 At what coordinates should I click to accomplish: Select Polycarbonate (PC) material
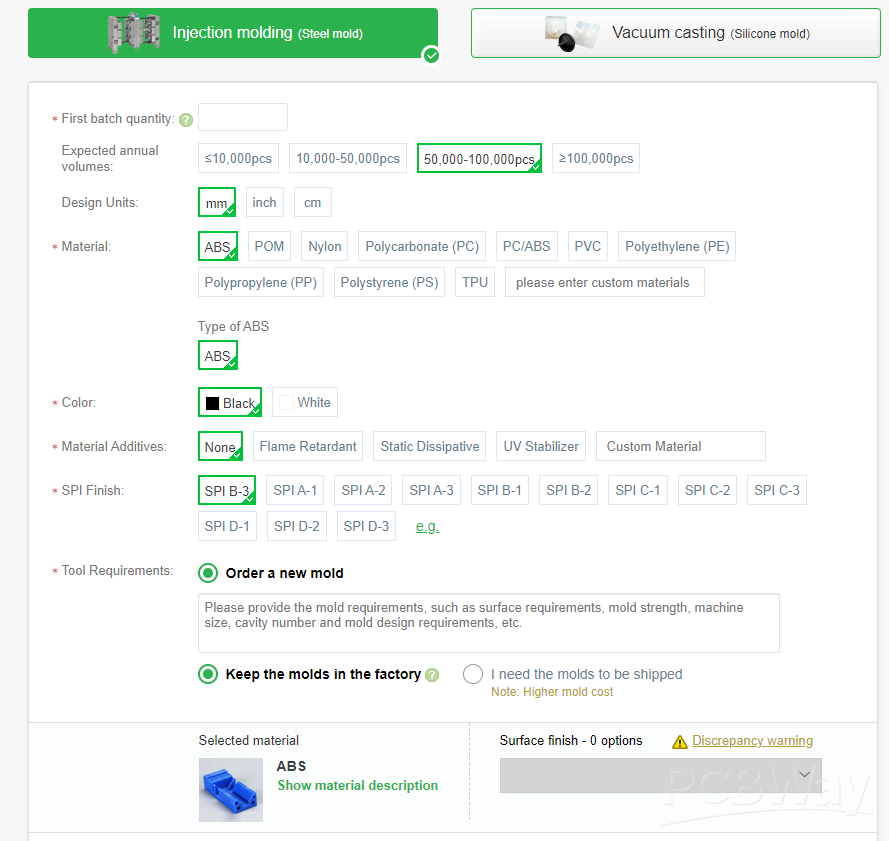pyautogui.click(x=422, y=246)
